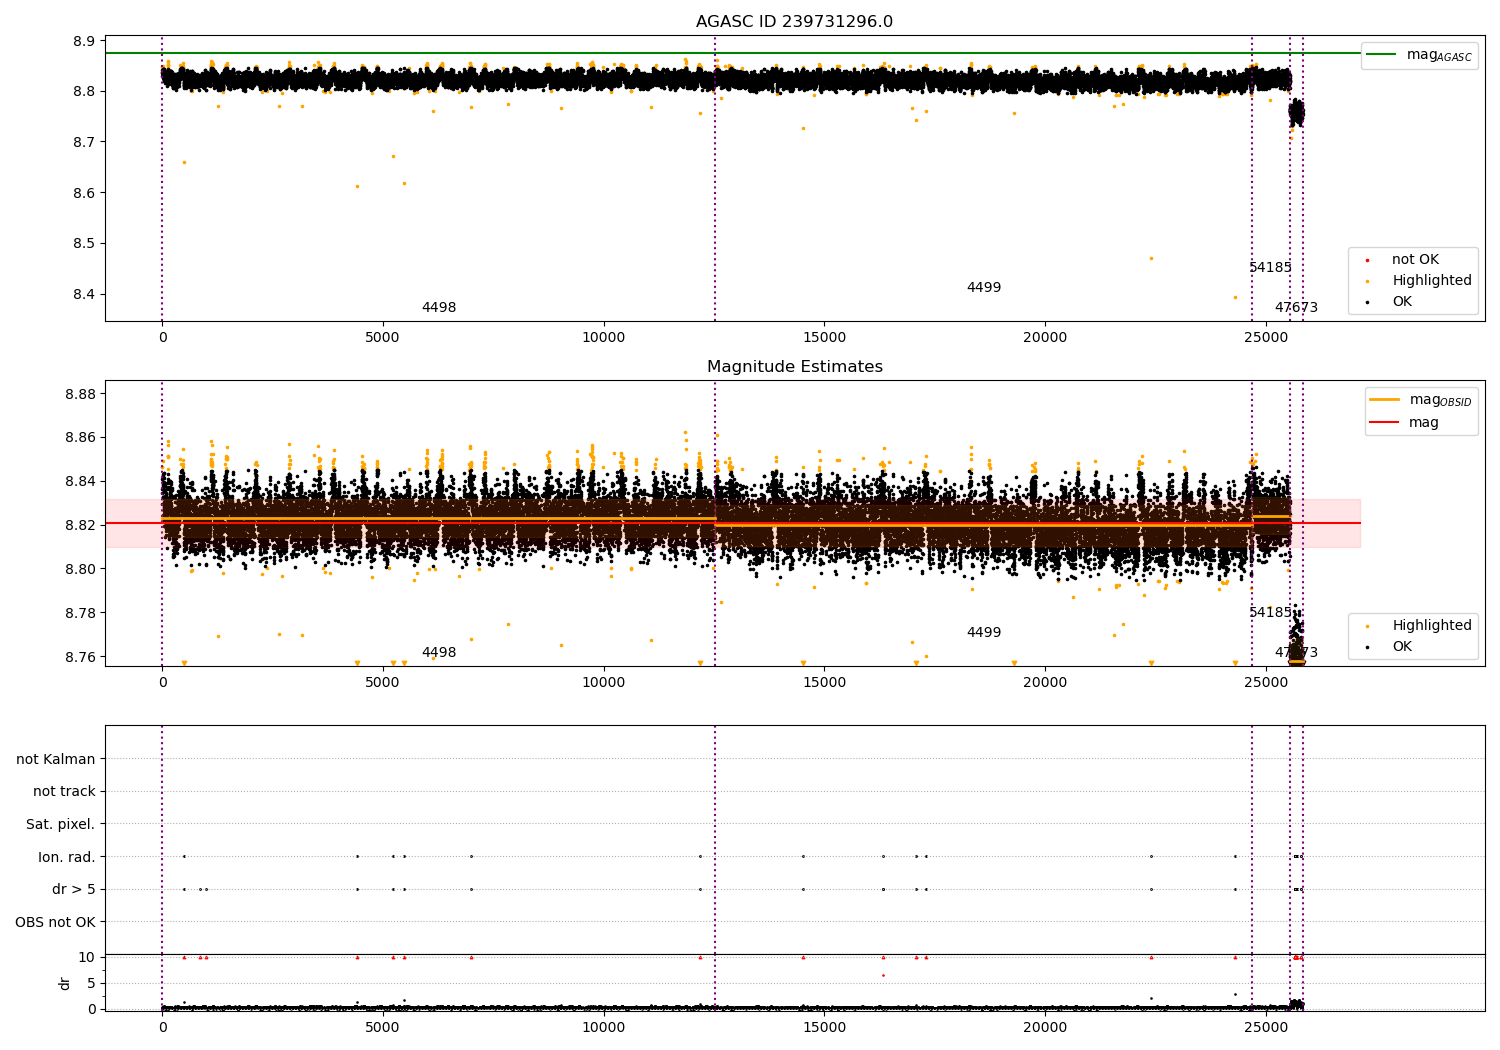This screenshot has width=1500, height=1050.
Task: Select the 'not OK' legend entry in top plot
Action: (x=1415, y=260)
